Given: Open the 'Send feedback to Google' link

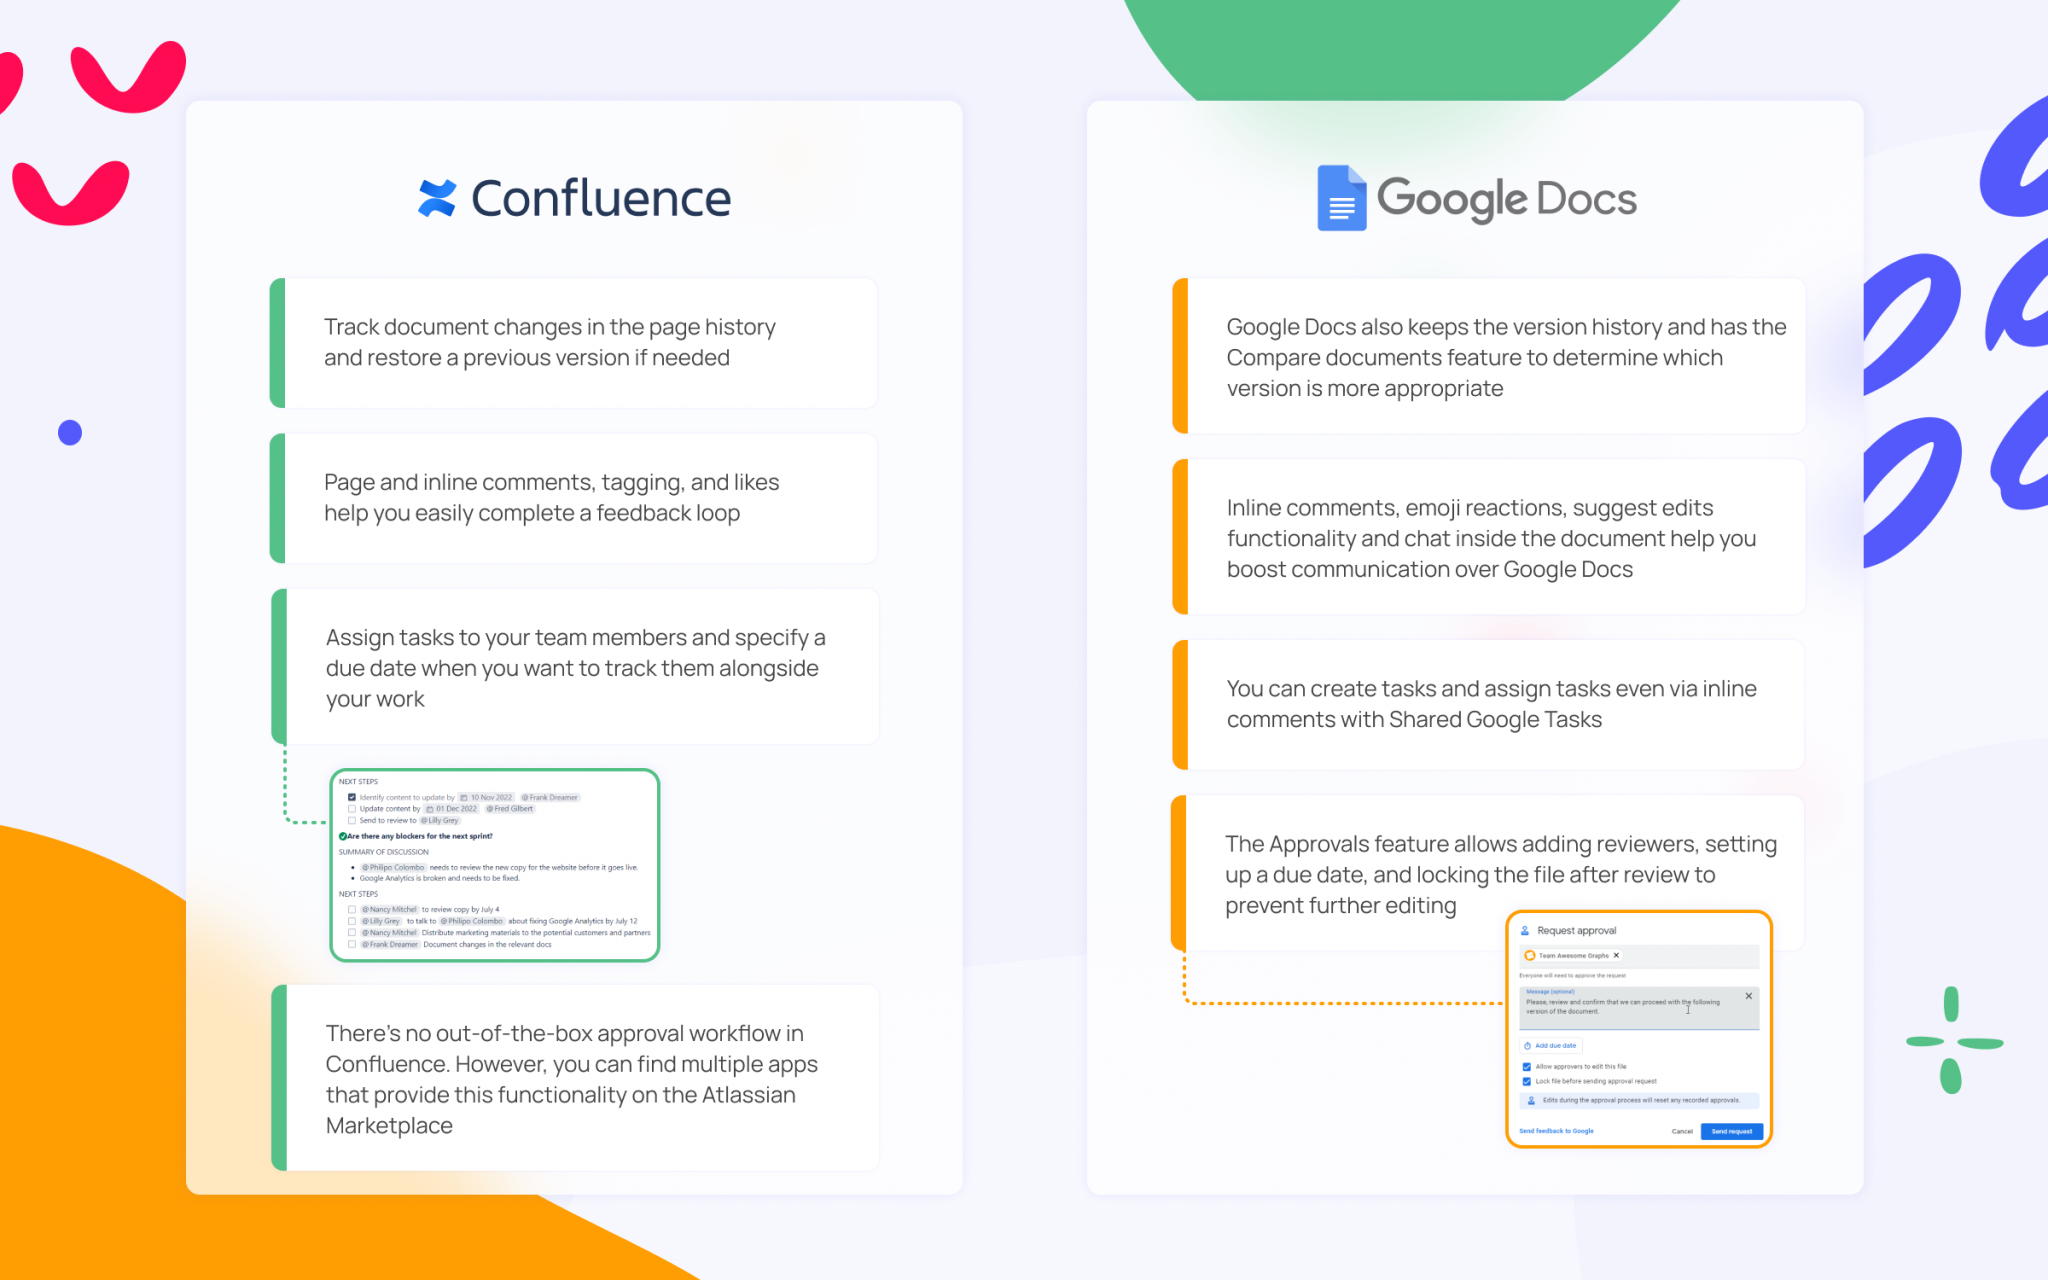Looking at the screenshot, I should 1556,1131.
